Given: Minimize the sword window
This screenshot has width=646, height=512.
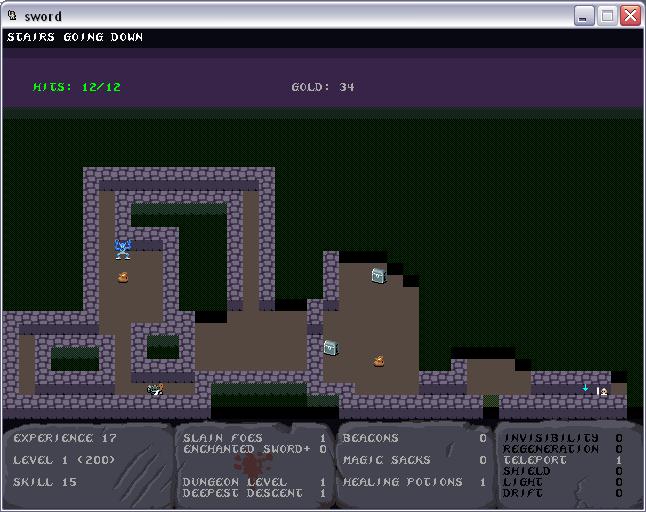Looking at the screenshot, I should click(584, 16).
